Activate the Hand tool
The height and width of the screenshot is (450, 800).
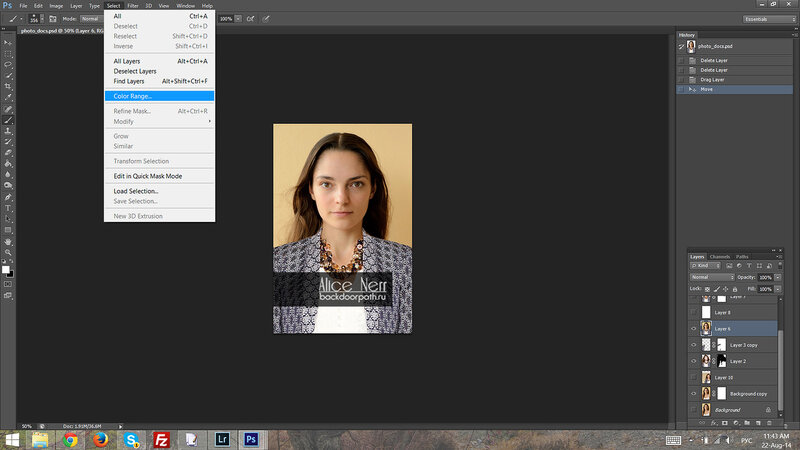tap(8, 241)
